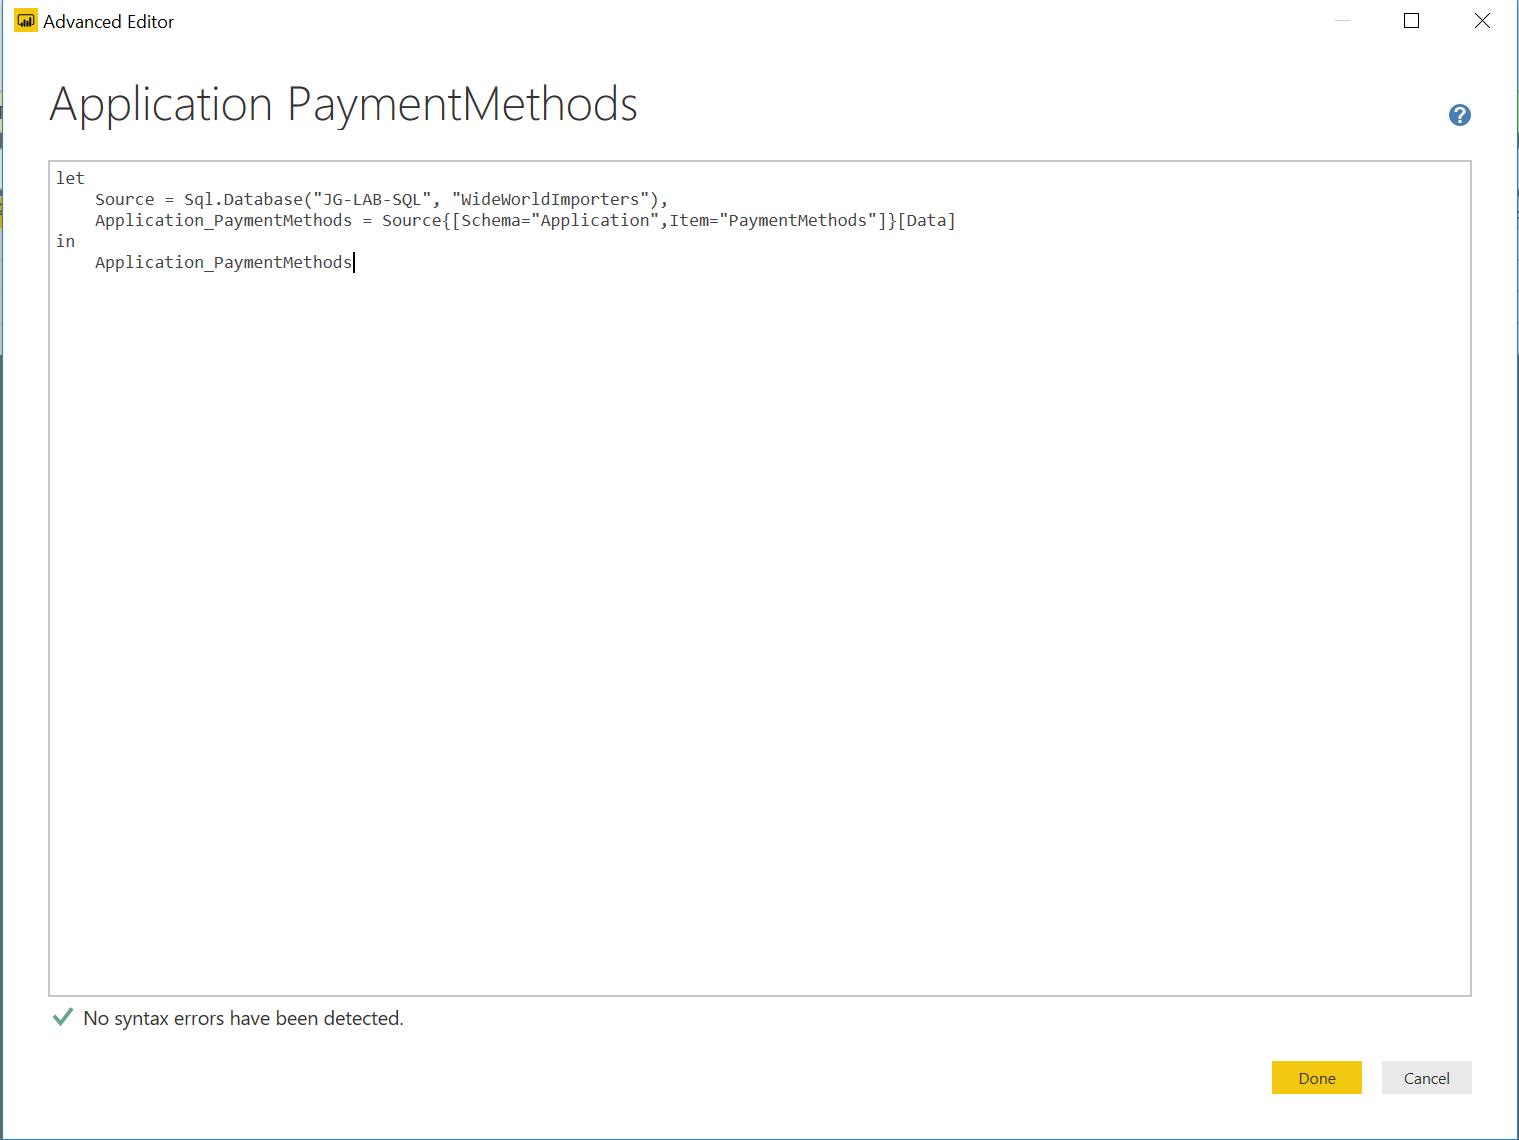Open the help question mark icon

click(x=1459, y=115)
